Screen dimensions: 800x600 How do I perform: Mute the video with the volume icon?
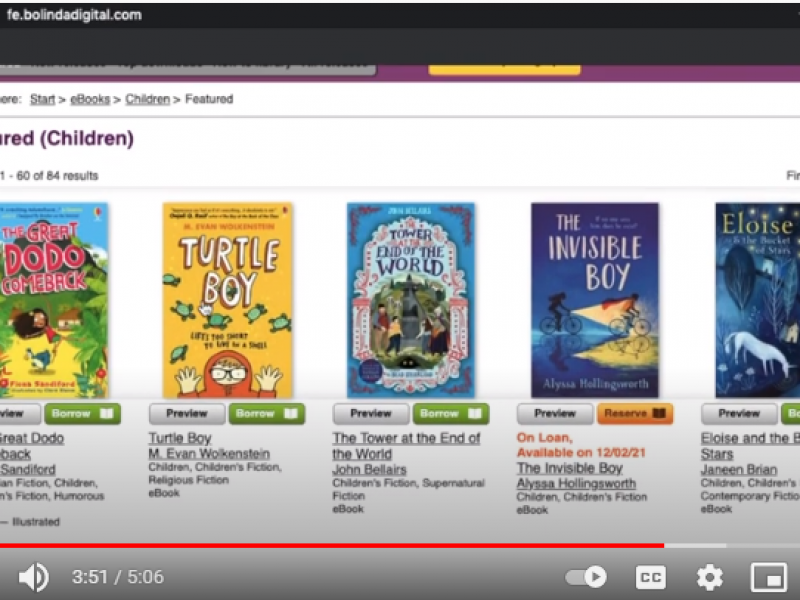(x=34, y=577)
